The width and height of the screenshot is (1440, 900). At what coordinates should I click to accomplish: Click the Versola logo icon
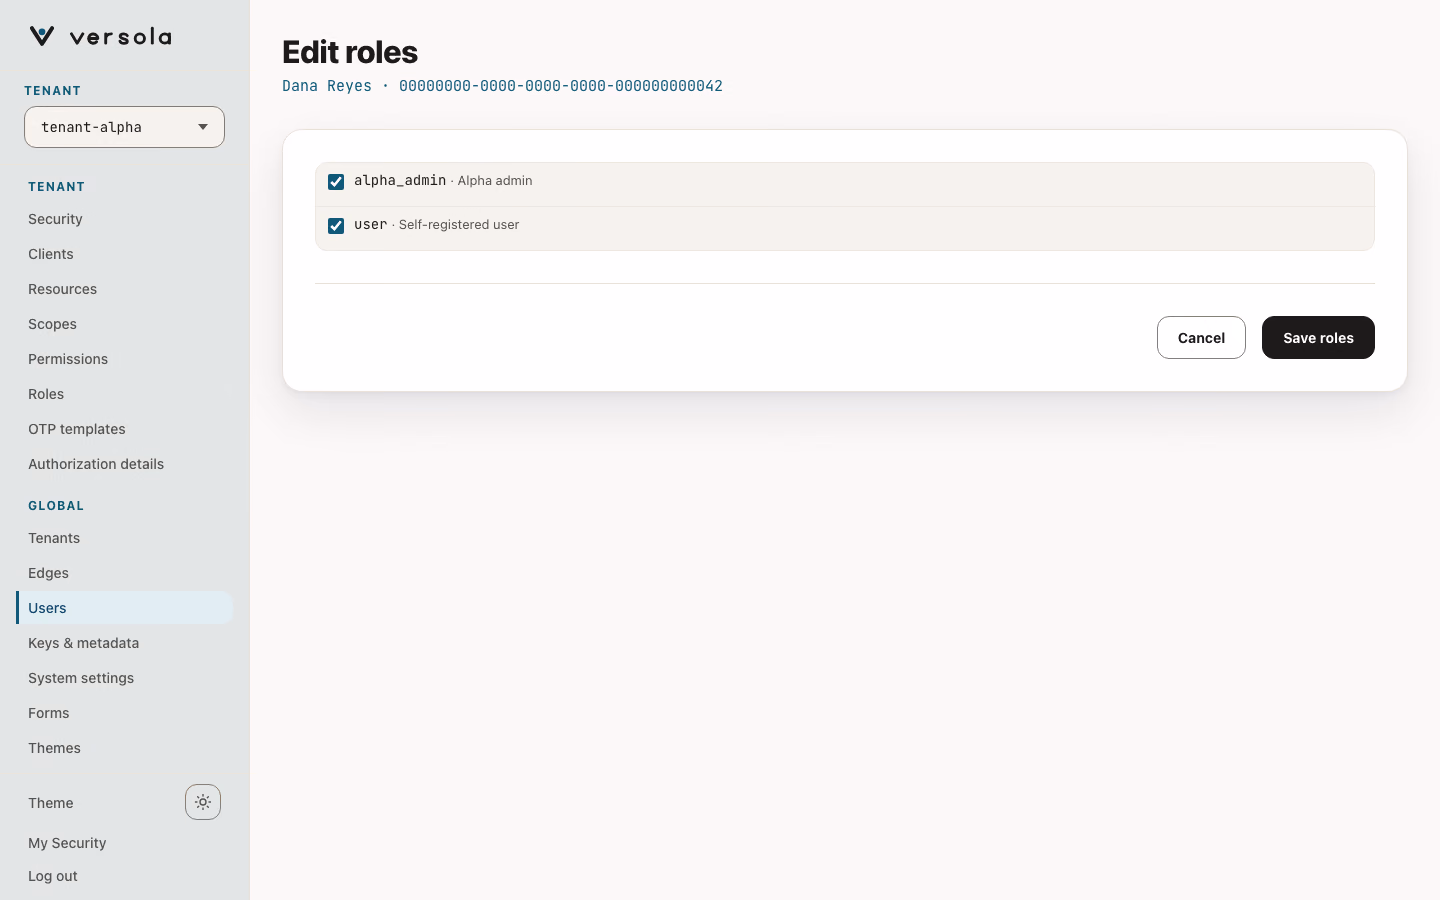(x=42, y=36)
